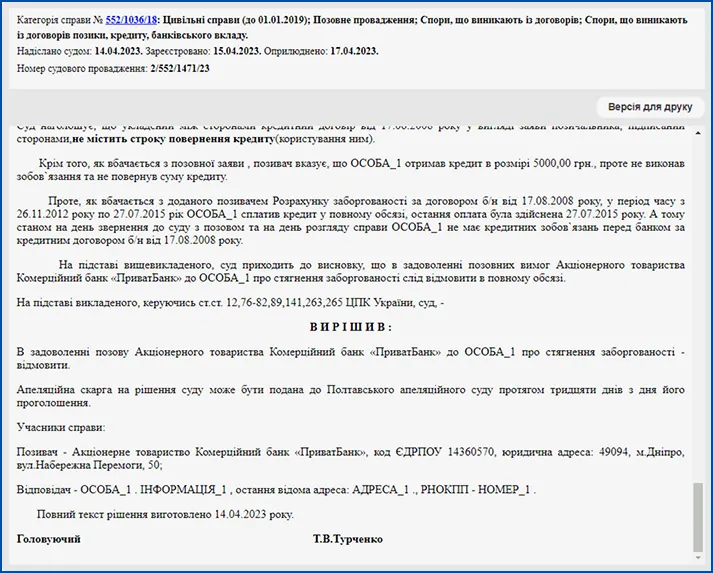Click bold phrase 'не містить строку повернення кредиту'
The height and width of the screenshot is (573, 713).
click(x=174, y=139)
